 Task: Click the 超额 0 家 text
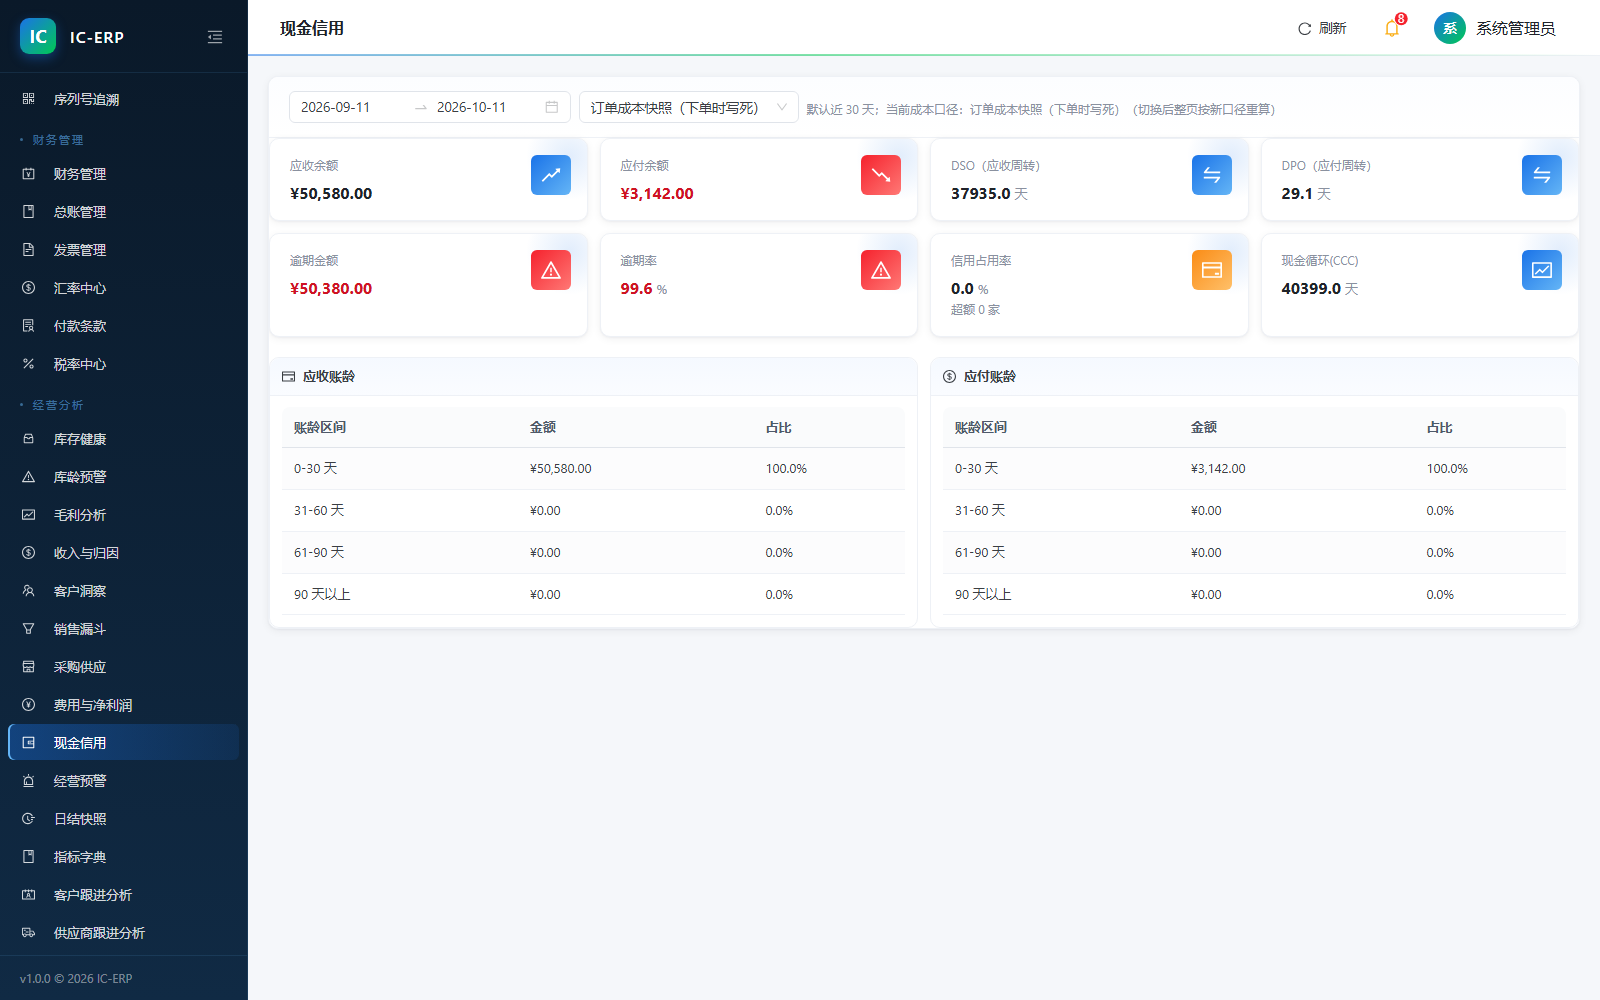[975, 310]
